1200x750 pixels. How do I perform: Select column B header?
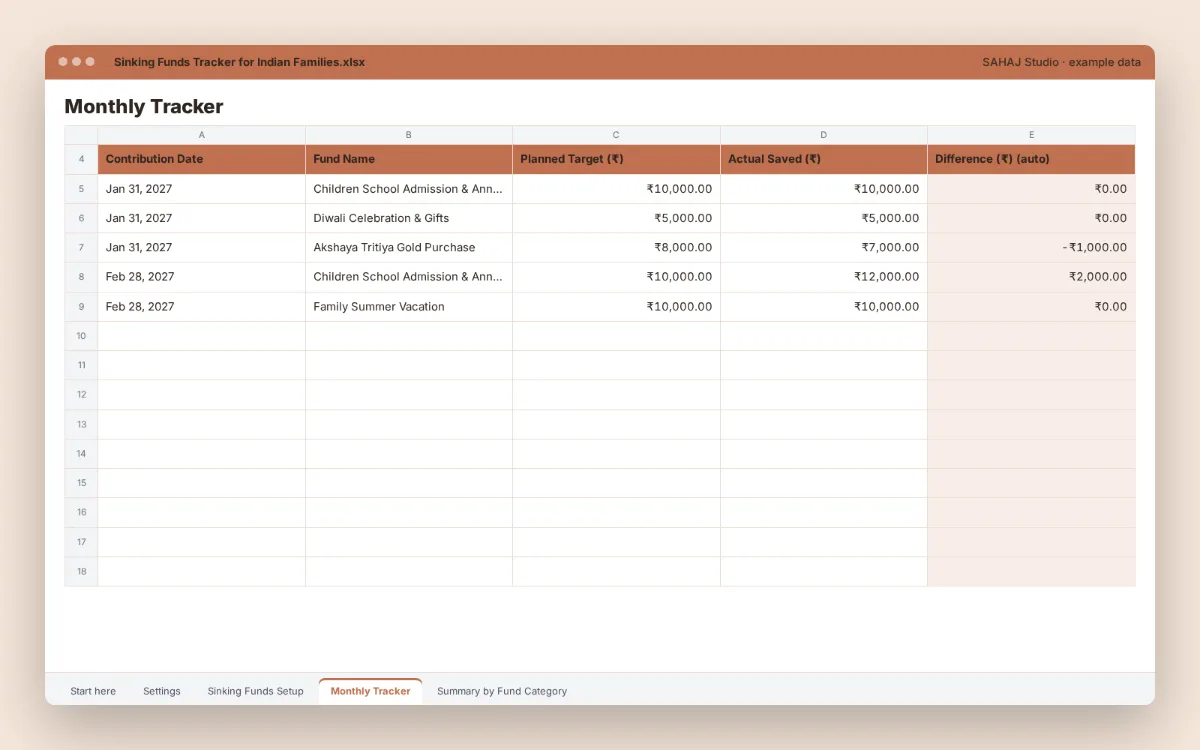[409, 134]
